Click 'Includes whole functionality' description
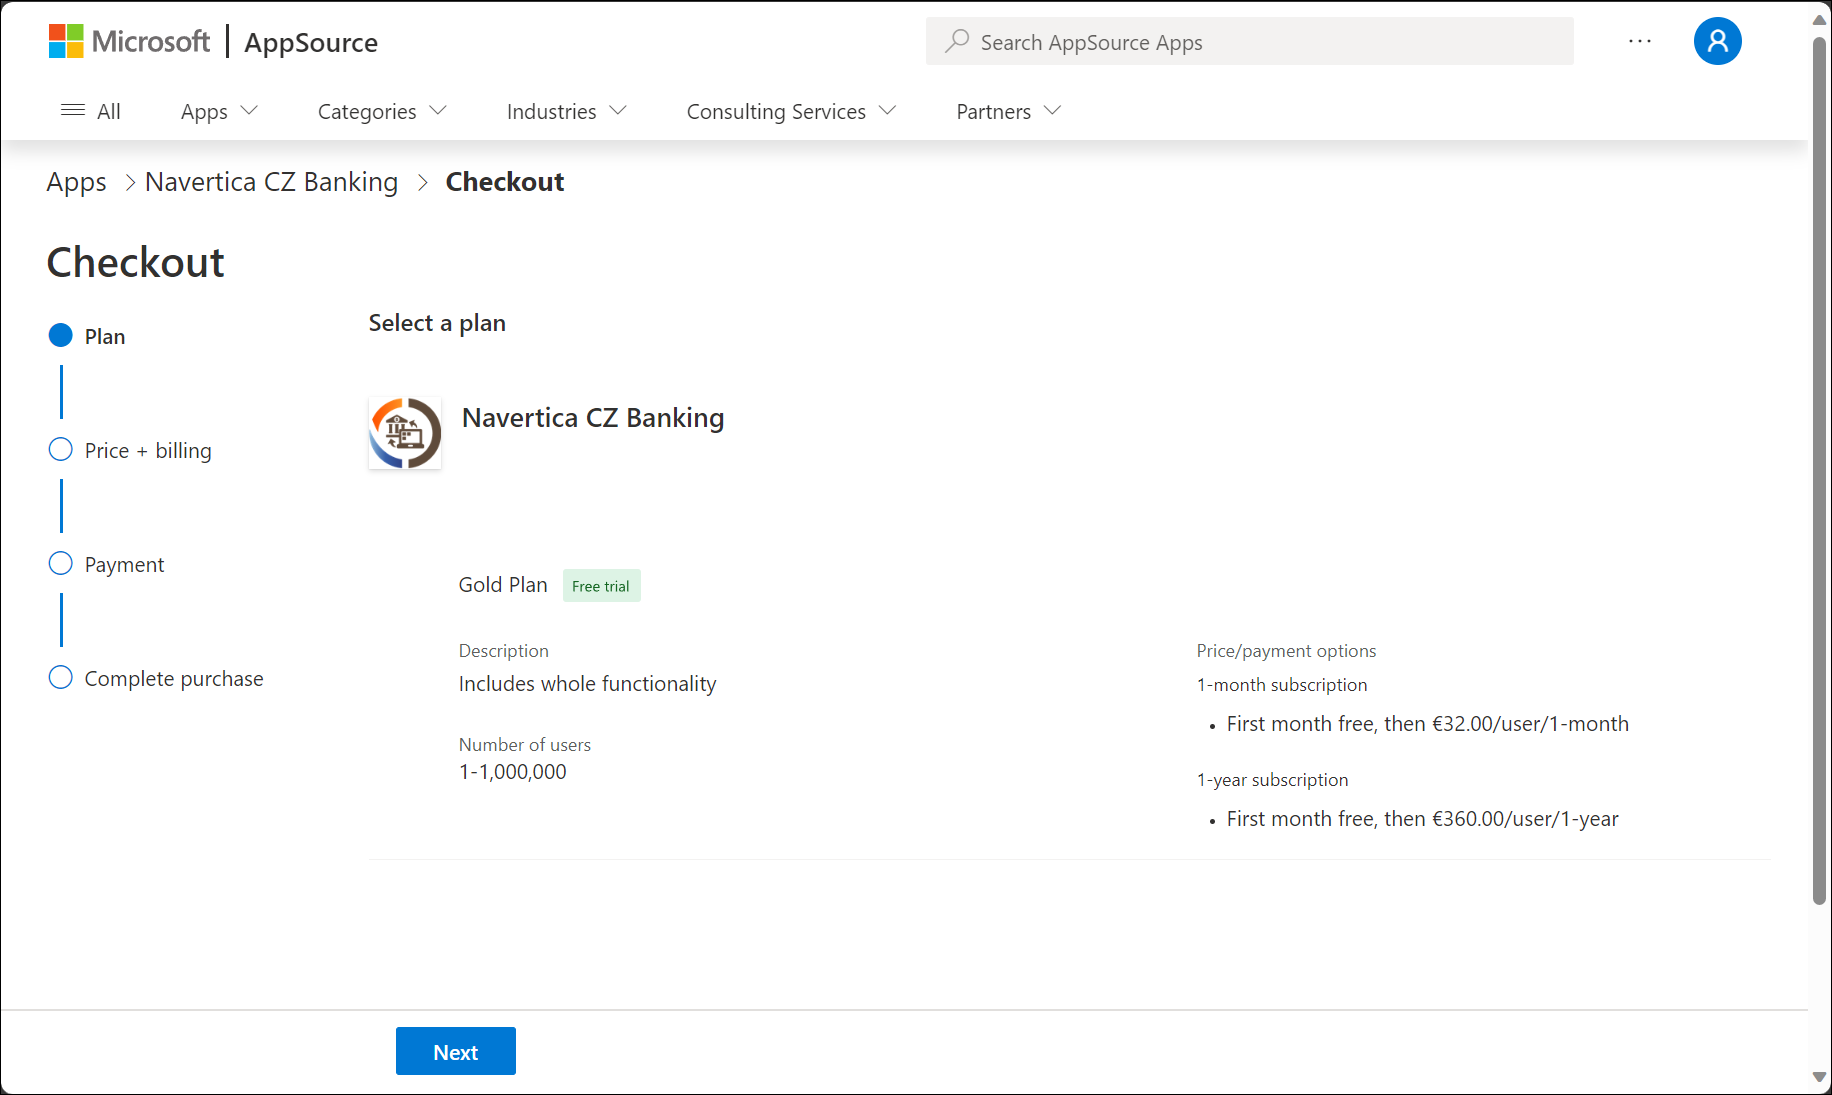This screenshot has width=1832, height=1095. pyautogui.click(x=588, y=684)
